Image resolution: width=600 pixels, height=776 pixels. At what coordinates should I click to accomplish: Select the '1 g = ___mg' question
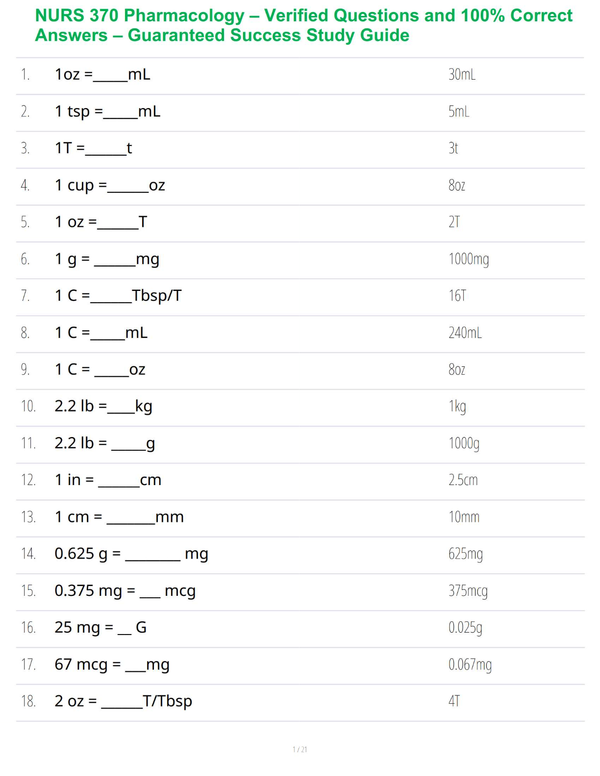coord(107,259)
